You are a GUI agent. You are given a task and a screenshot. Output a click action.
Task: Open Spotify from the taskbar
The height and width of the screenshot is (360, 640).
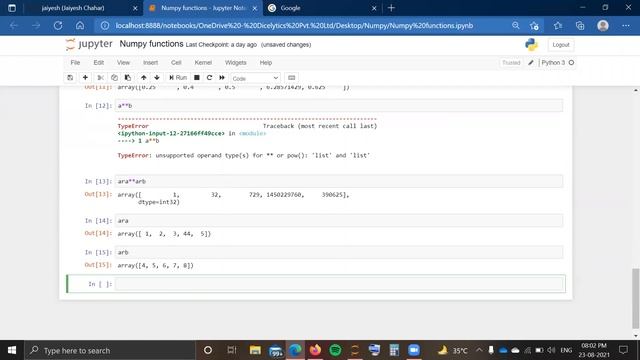335,350
